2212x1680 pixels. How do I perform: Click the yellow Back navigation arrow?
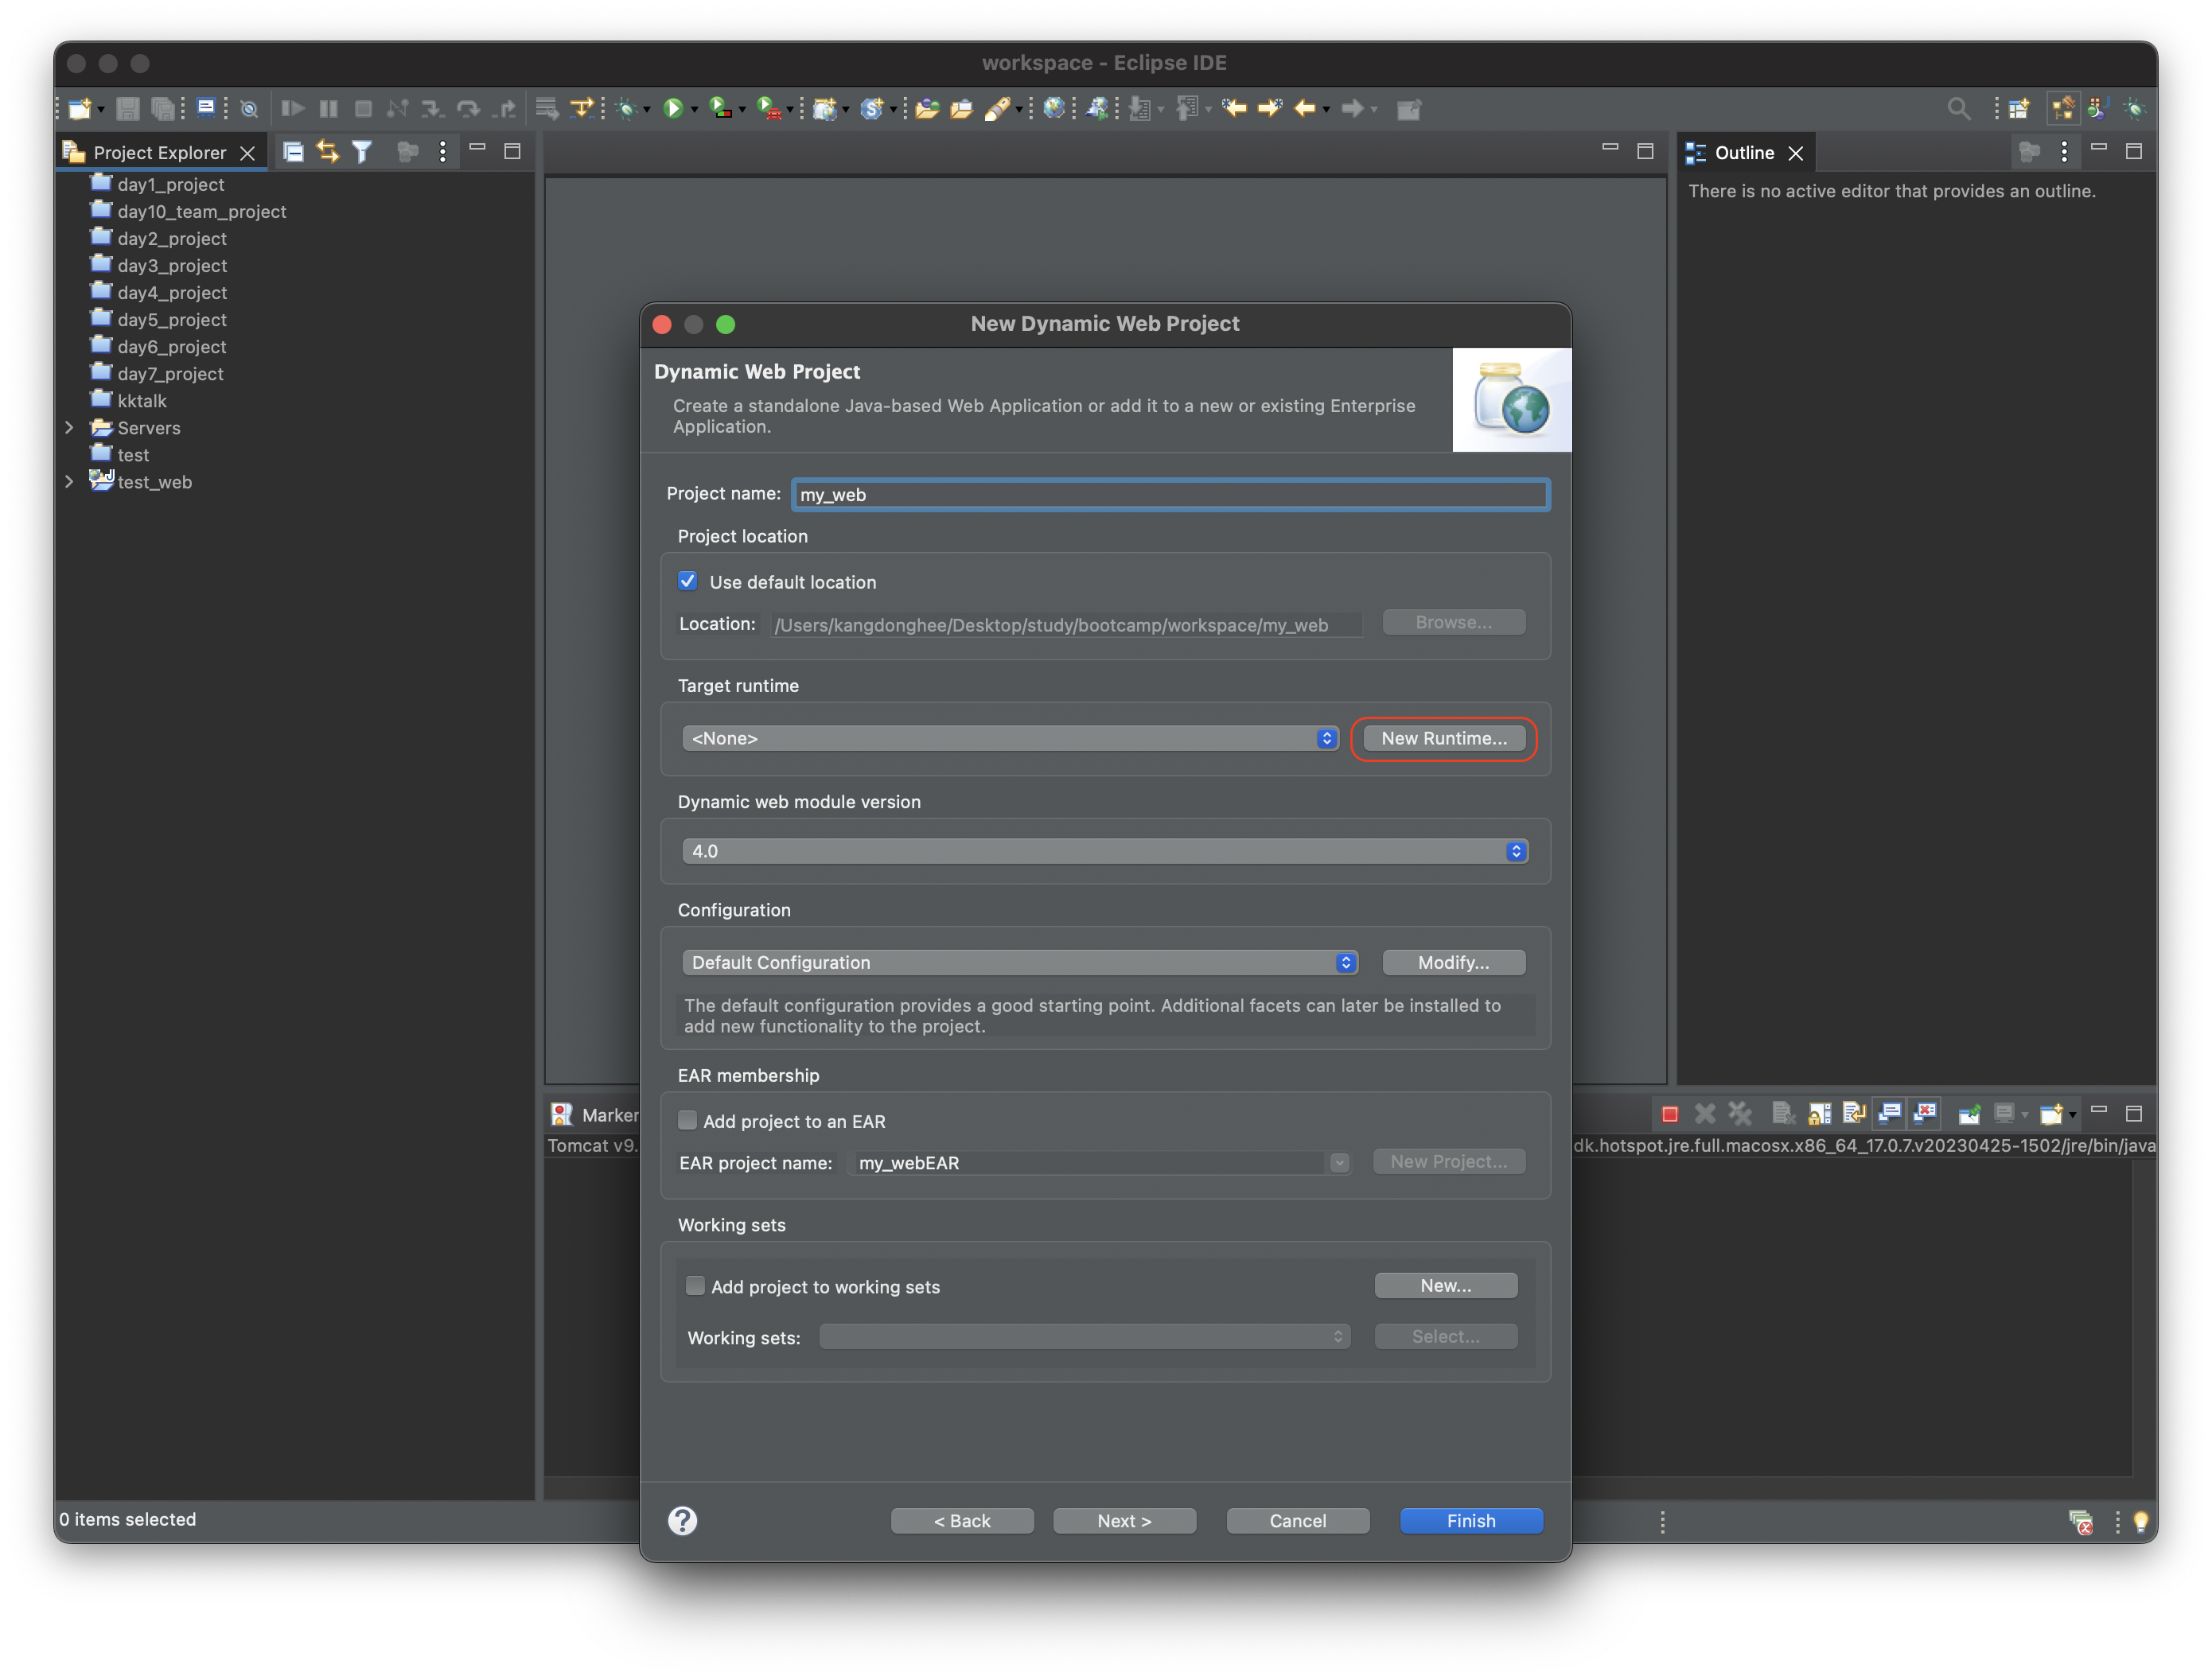(1305, 108)
